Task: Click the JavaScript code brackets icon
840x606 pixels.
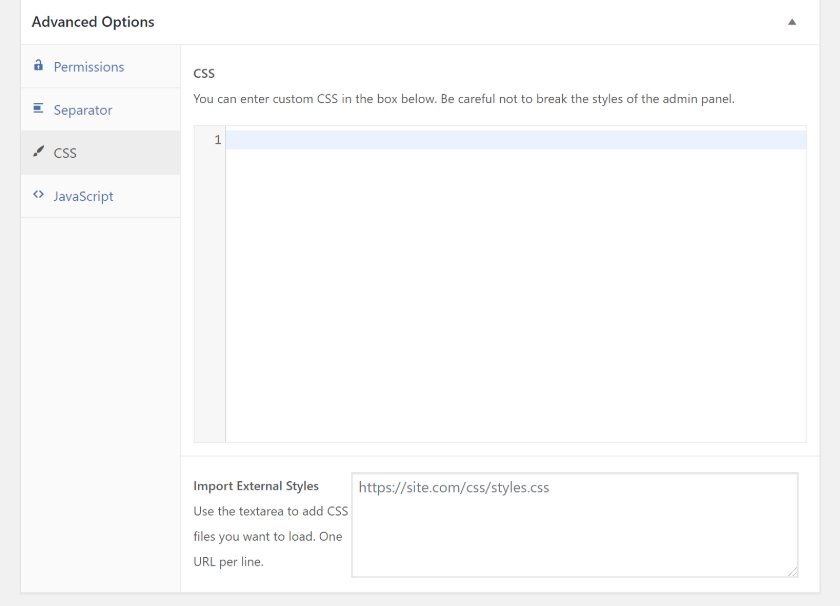Action: (x=38, y=194)
